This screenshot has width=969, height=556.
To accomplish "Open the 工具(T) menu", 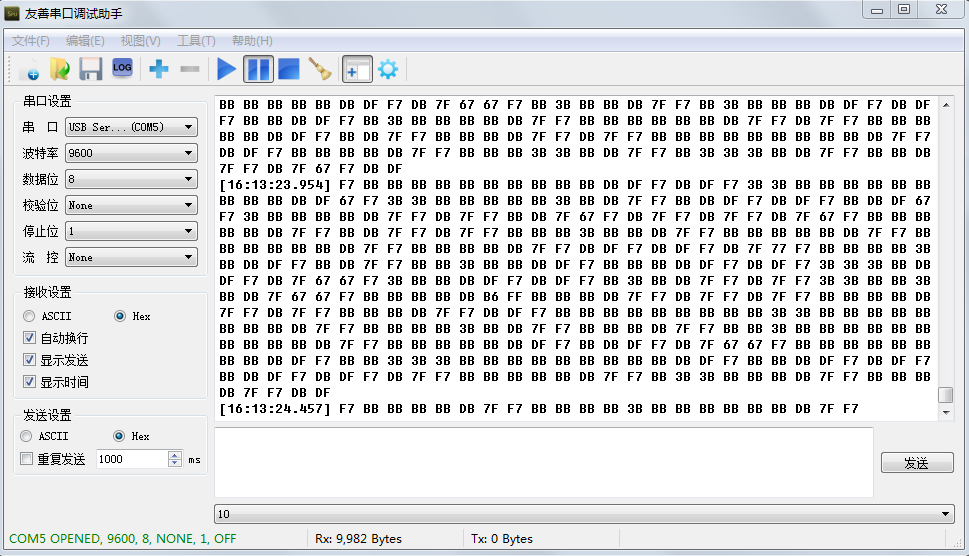I will point(196,41).
